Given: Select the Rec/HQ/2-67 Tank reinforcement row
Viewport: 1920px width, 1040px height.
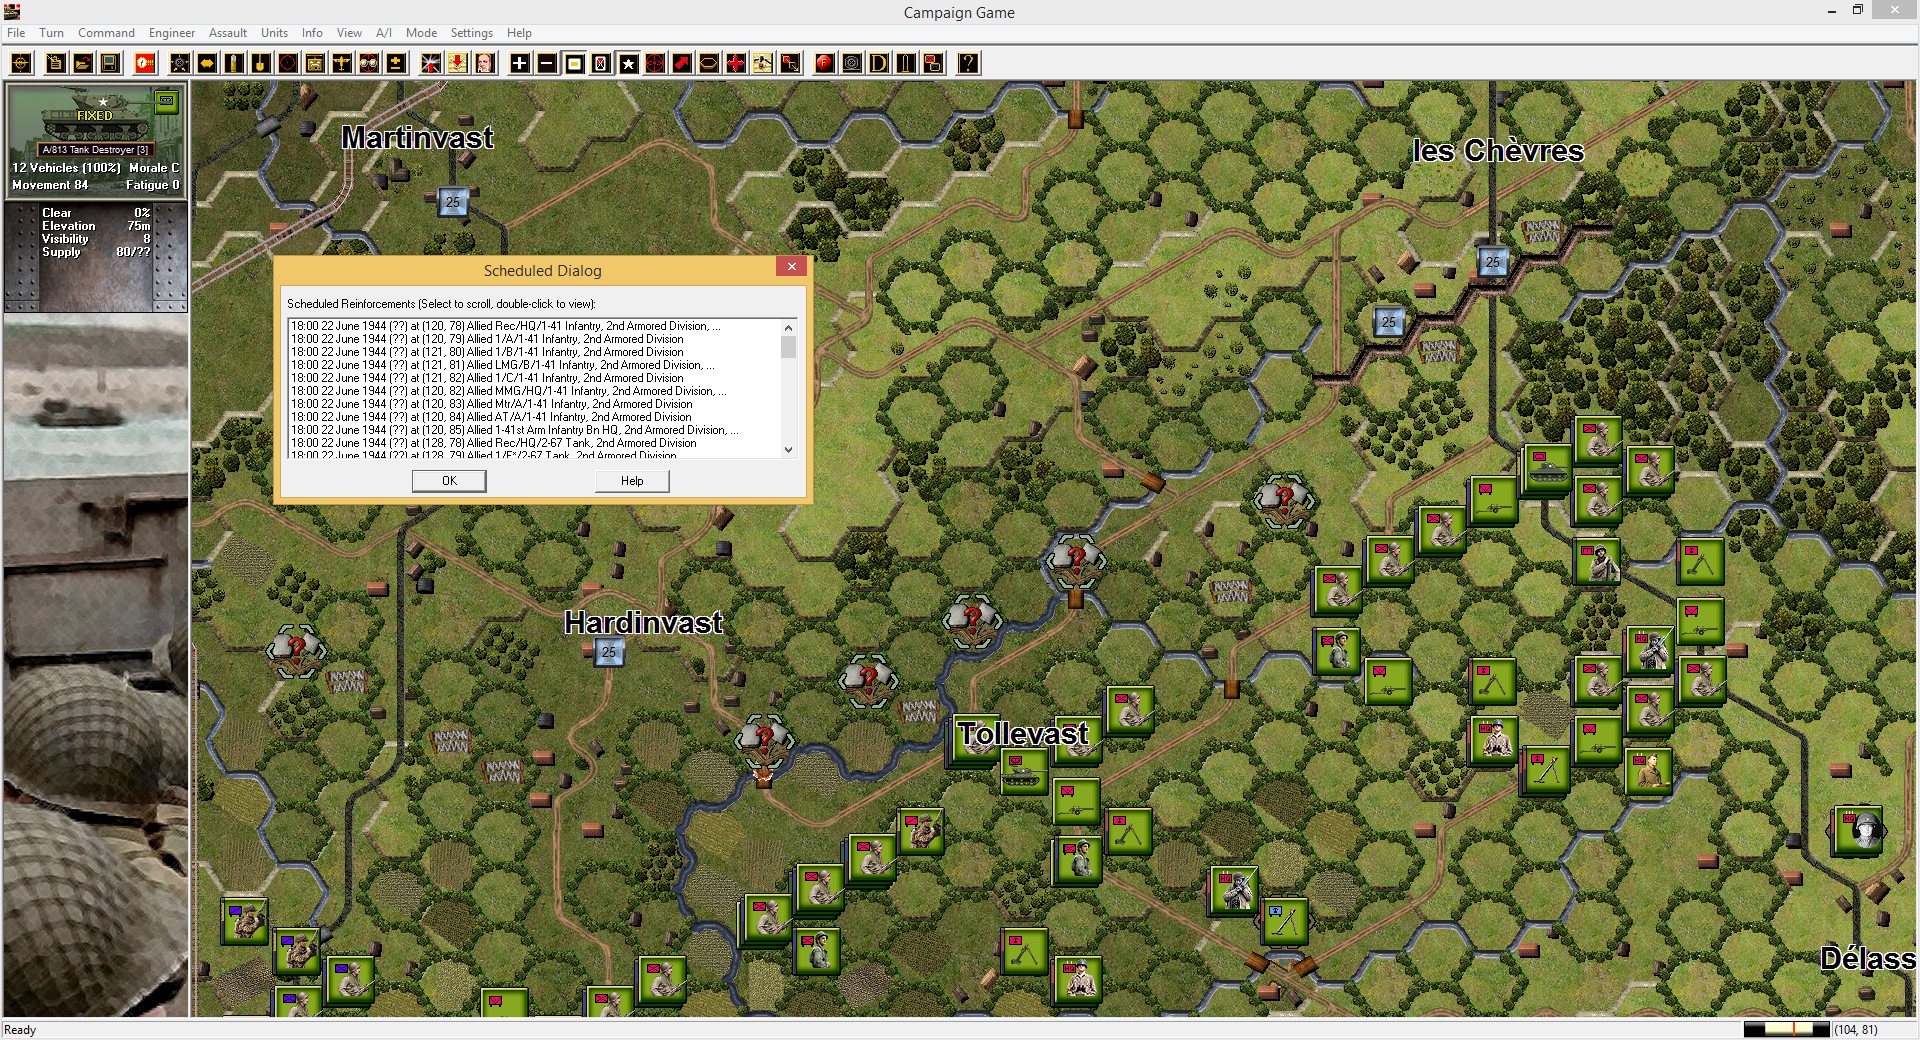Looking at the screenshot, I should point(534,443).
